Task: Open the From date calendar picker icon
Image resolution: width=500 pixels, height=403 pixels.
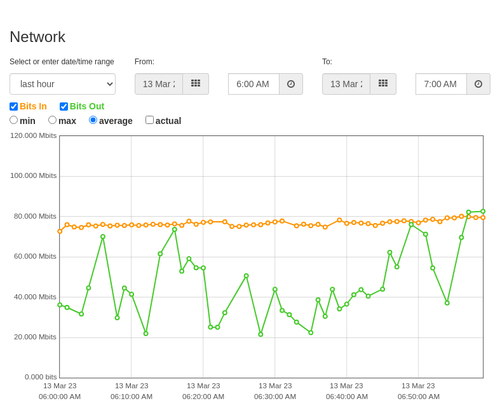Action: (x=196, y=84)
